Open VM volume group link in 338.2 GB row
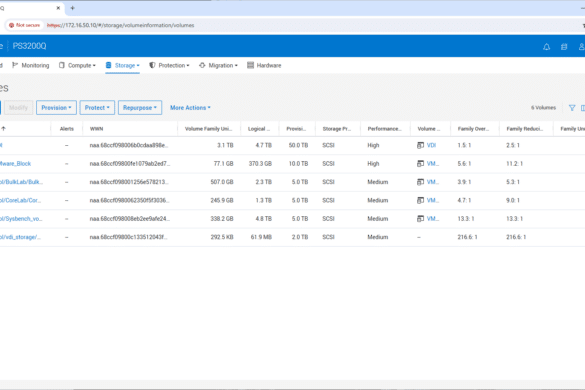The width and height of the screenshot is (585, 390). 433,218
